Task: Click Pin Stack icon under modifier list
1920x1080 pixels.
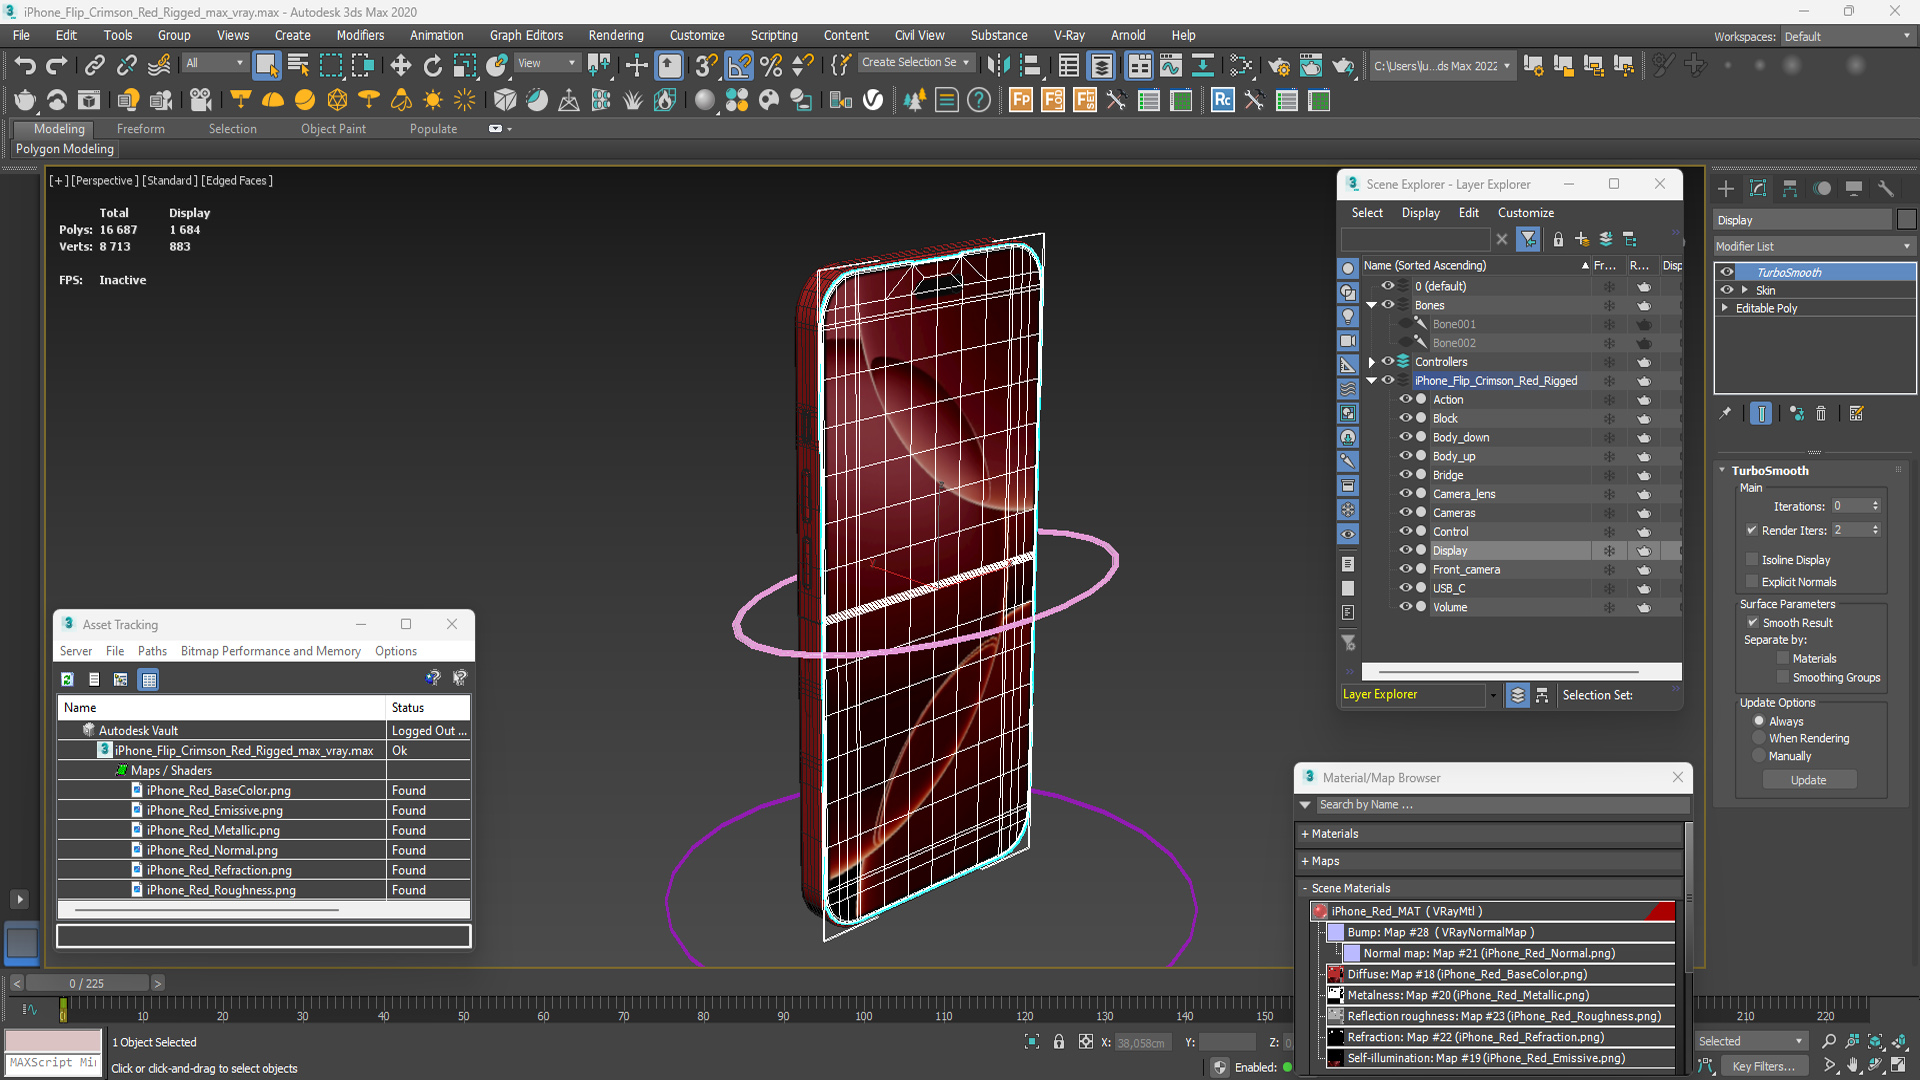Action: 1725,413
